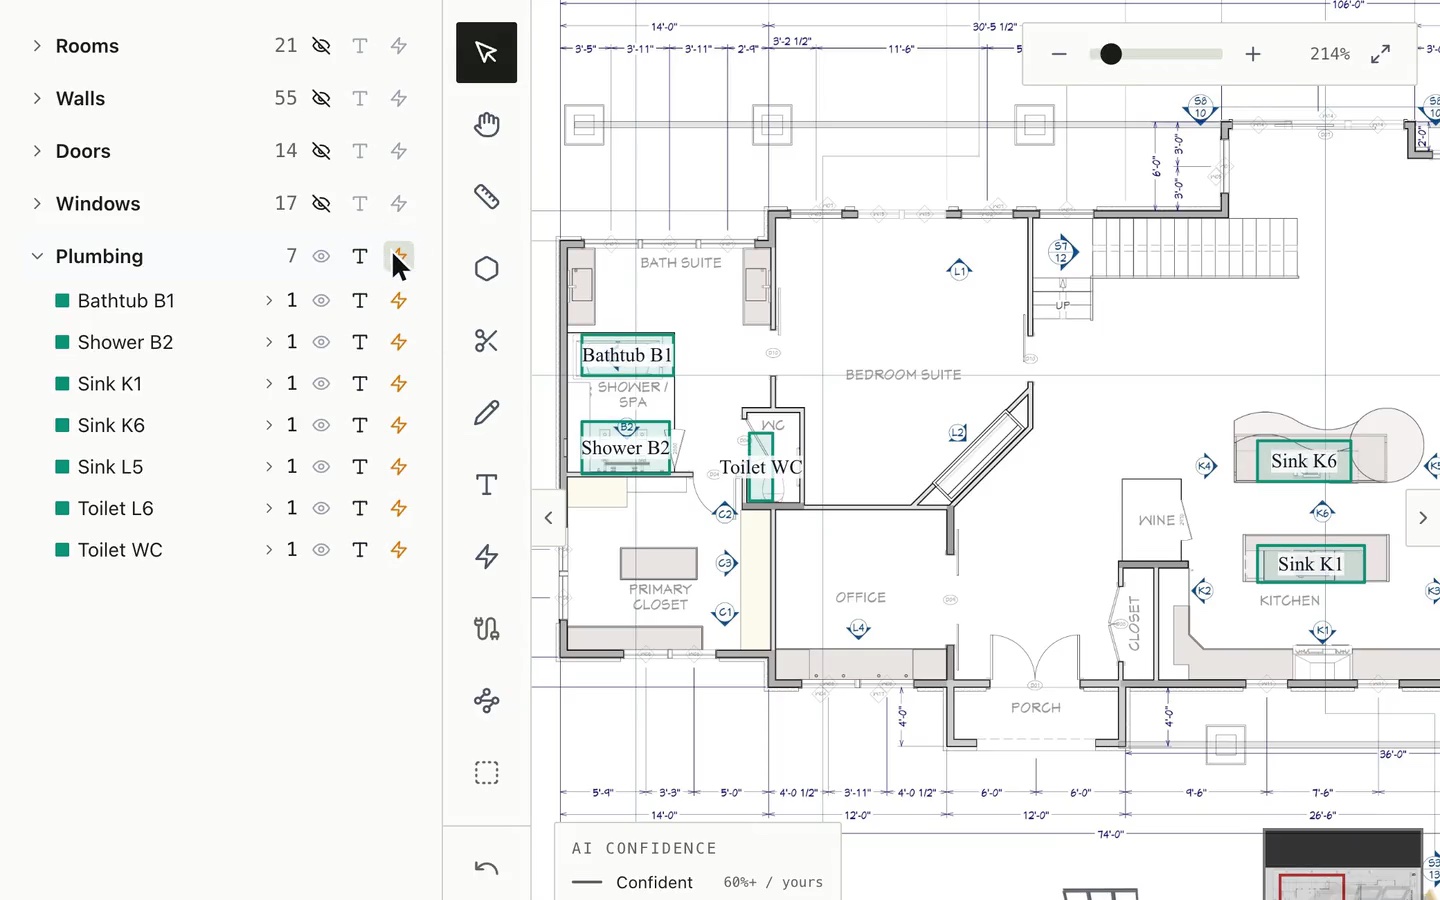The width and height of the screenshot is (1440, 900).
Task: Select the connected nodes tool
Action: tap(486, 701)
